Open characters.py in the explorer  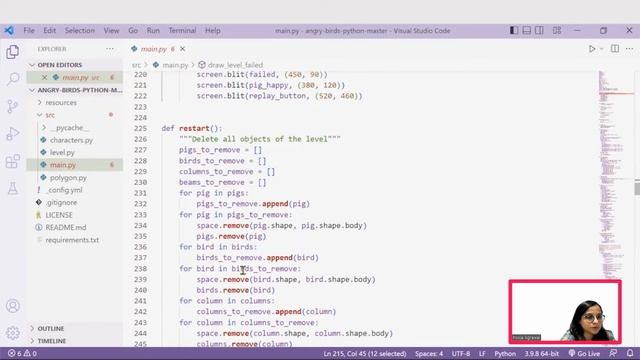click(x=71, y=140)
